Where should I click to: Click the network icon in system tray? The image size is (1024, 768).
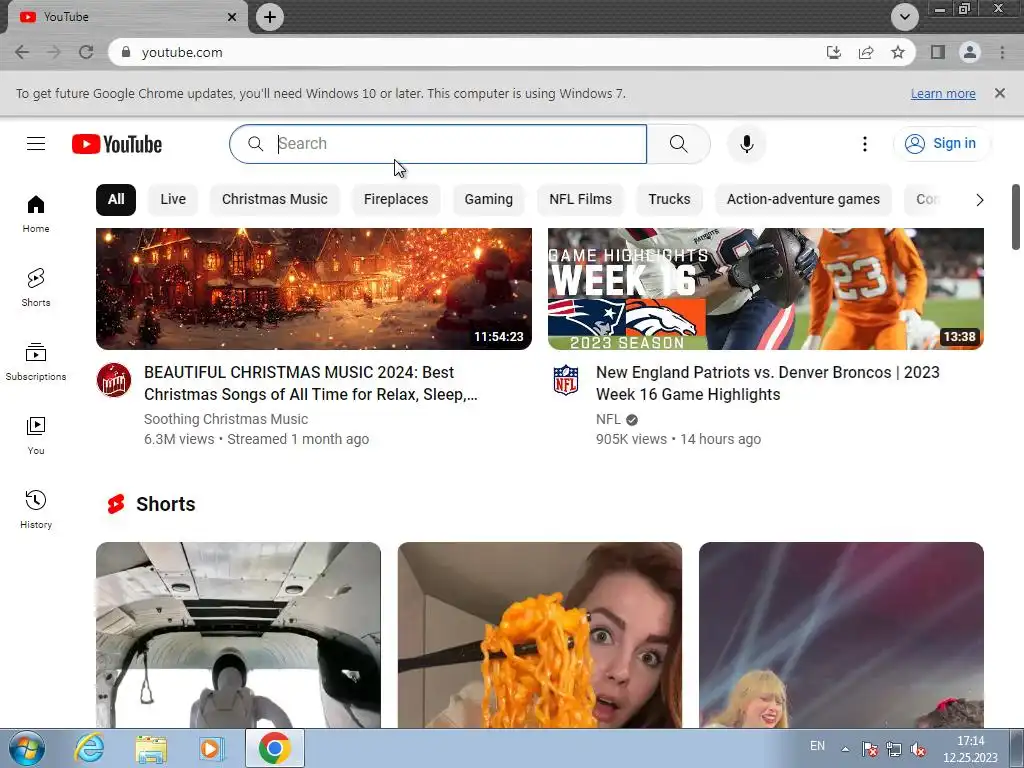[893, 749]
